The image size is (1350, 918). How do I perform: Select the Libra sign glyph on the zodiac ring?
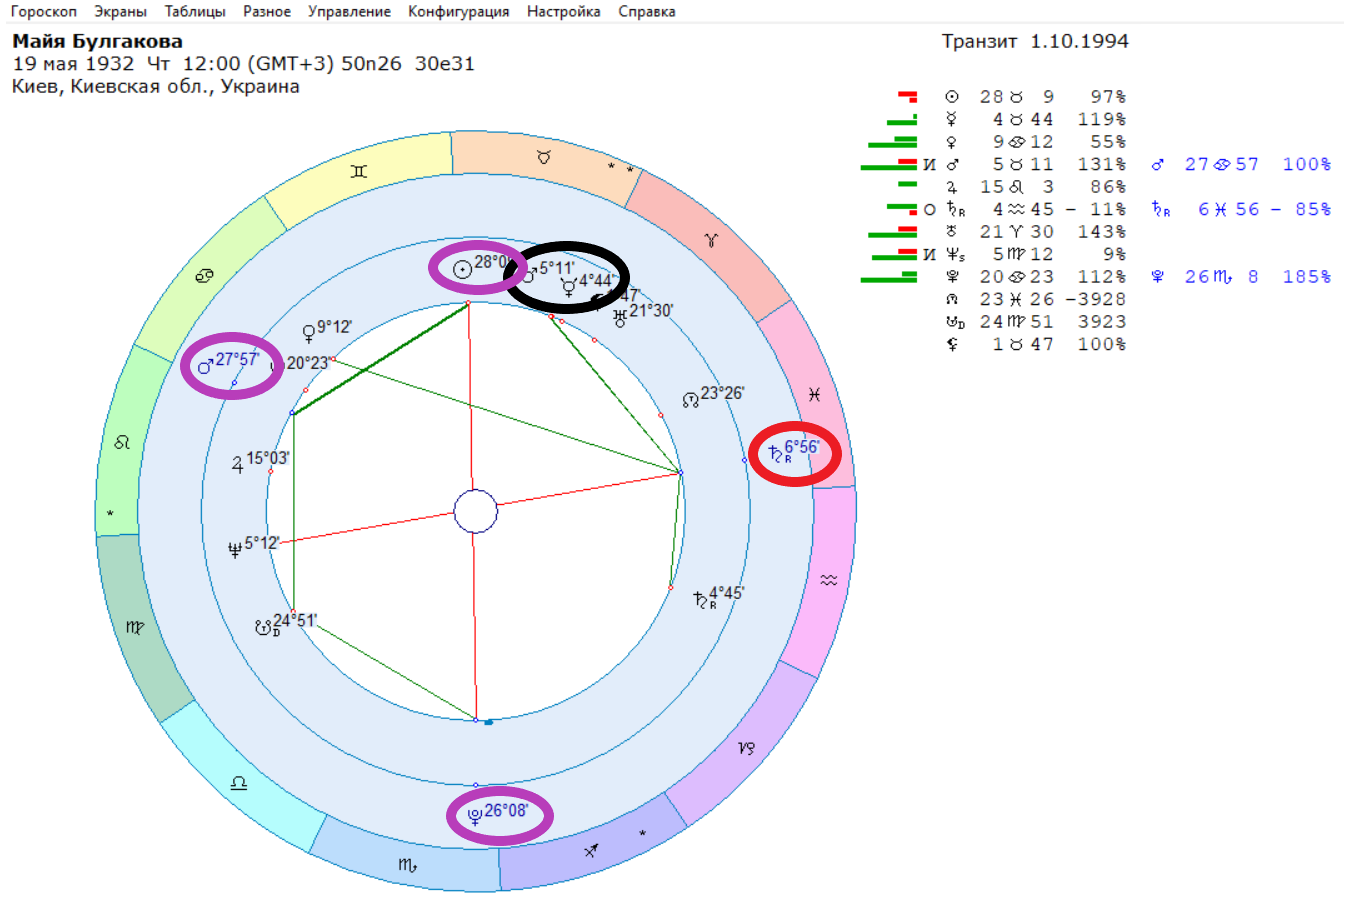point(238,782)
